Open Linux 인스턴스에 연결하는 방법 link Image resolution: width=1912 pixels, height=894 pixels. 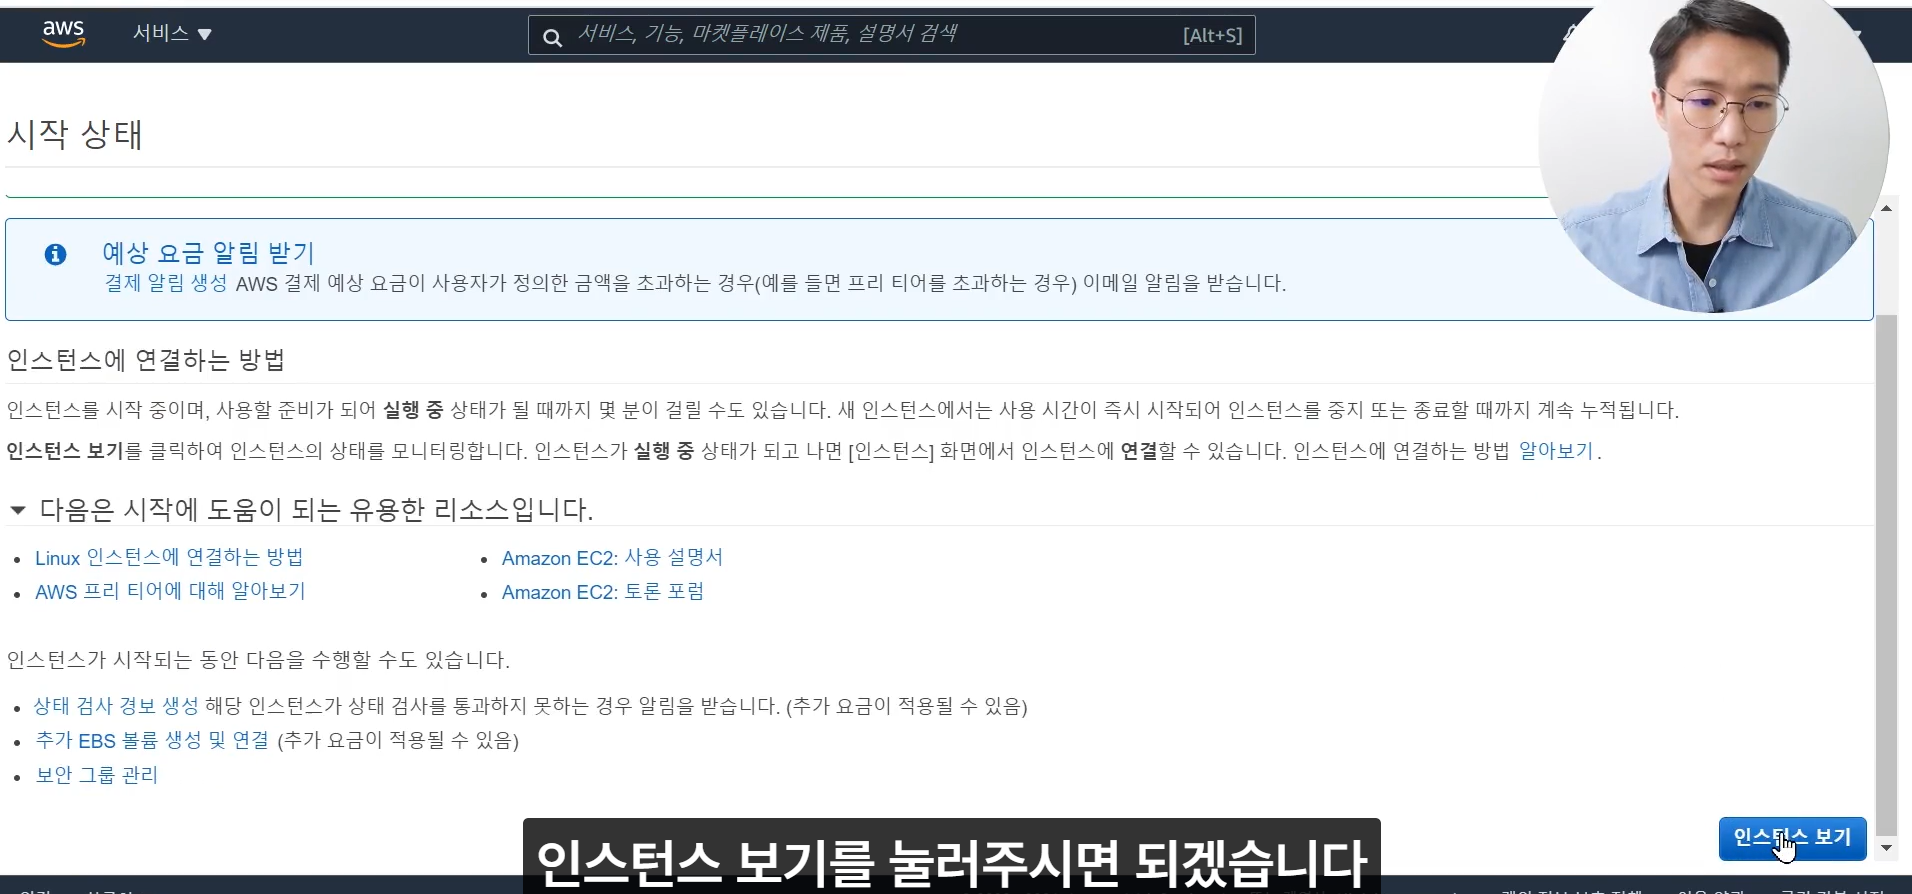(169, 557)
